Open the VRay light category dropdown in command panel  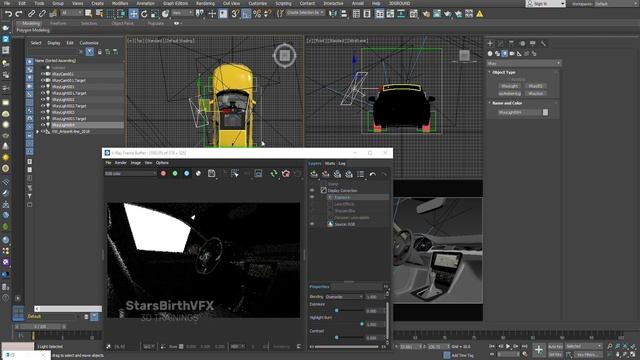pyautogui.click(x=524, y=63)
